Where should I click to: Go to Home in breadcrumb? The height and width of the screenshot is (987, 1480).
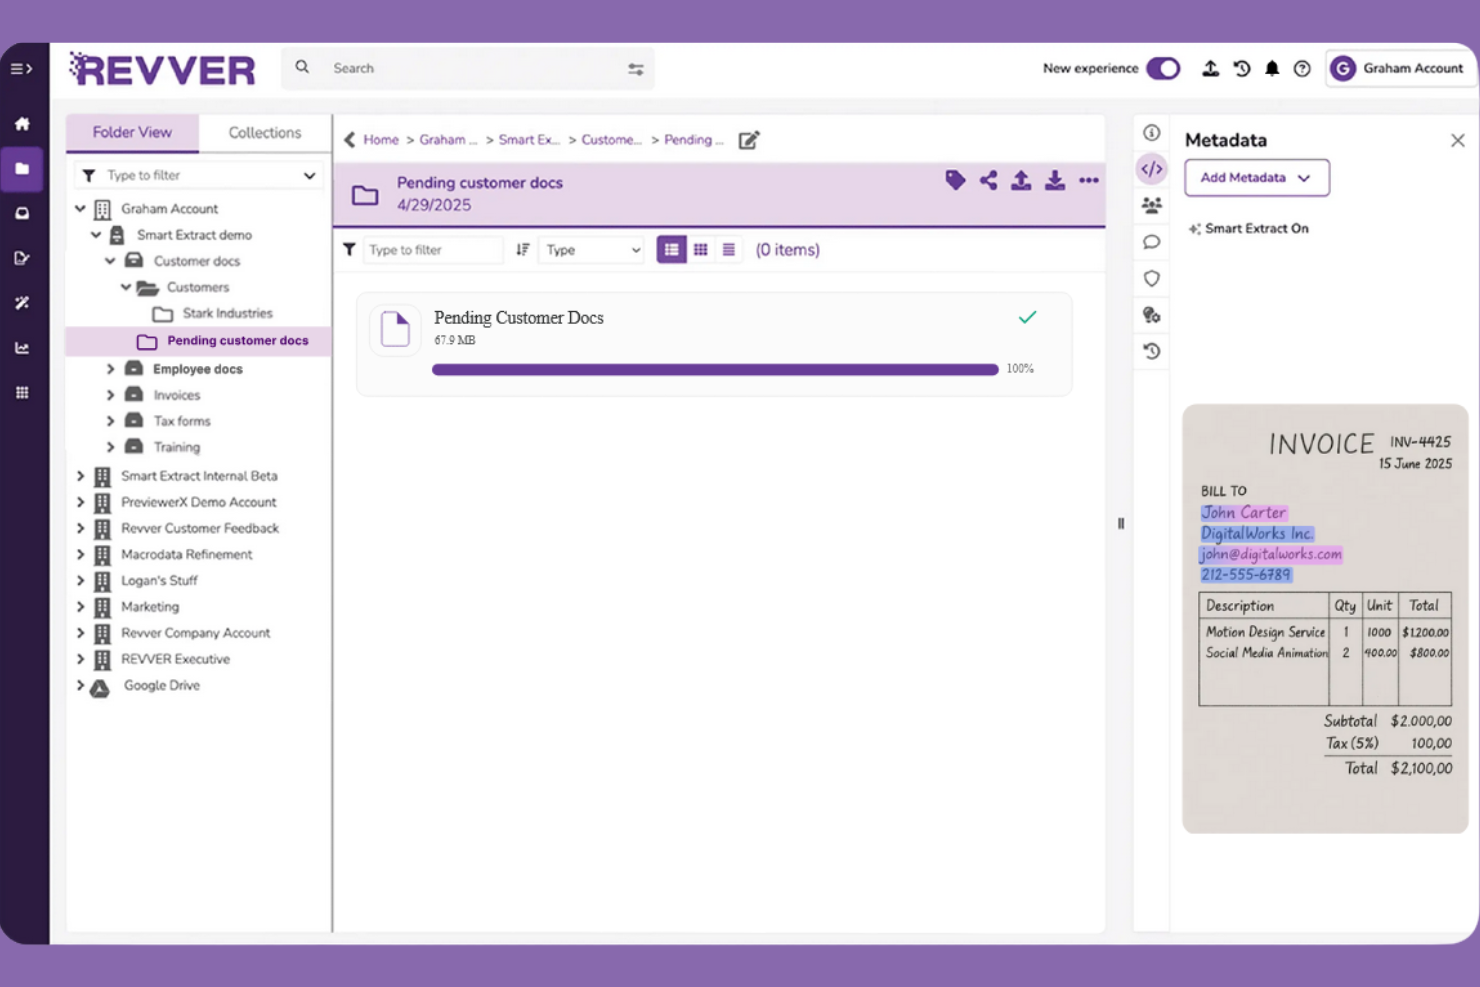click(x=381, y=140)
